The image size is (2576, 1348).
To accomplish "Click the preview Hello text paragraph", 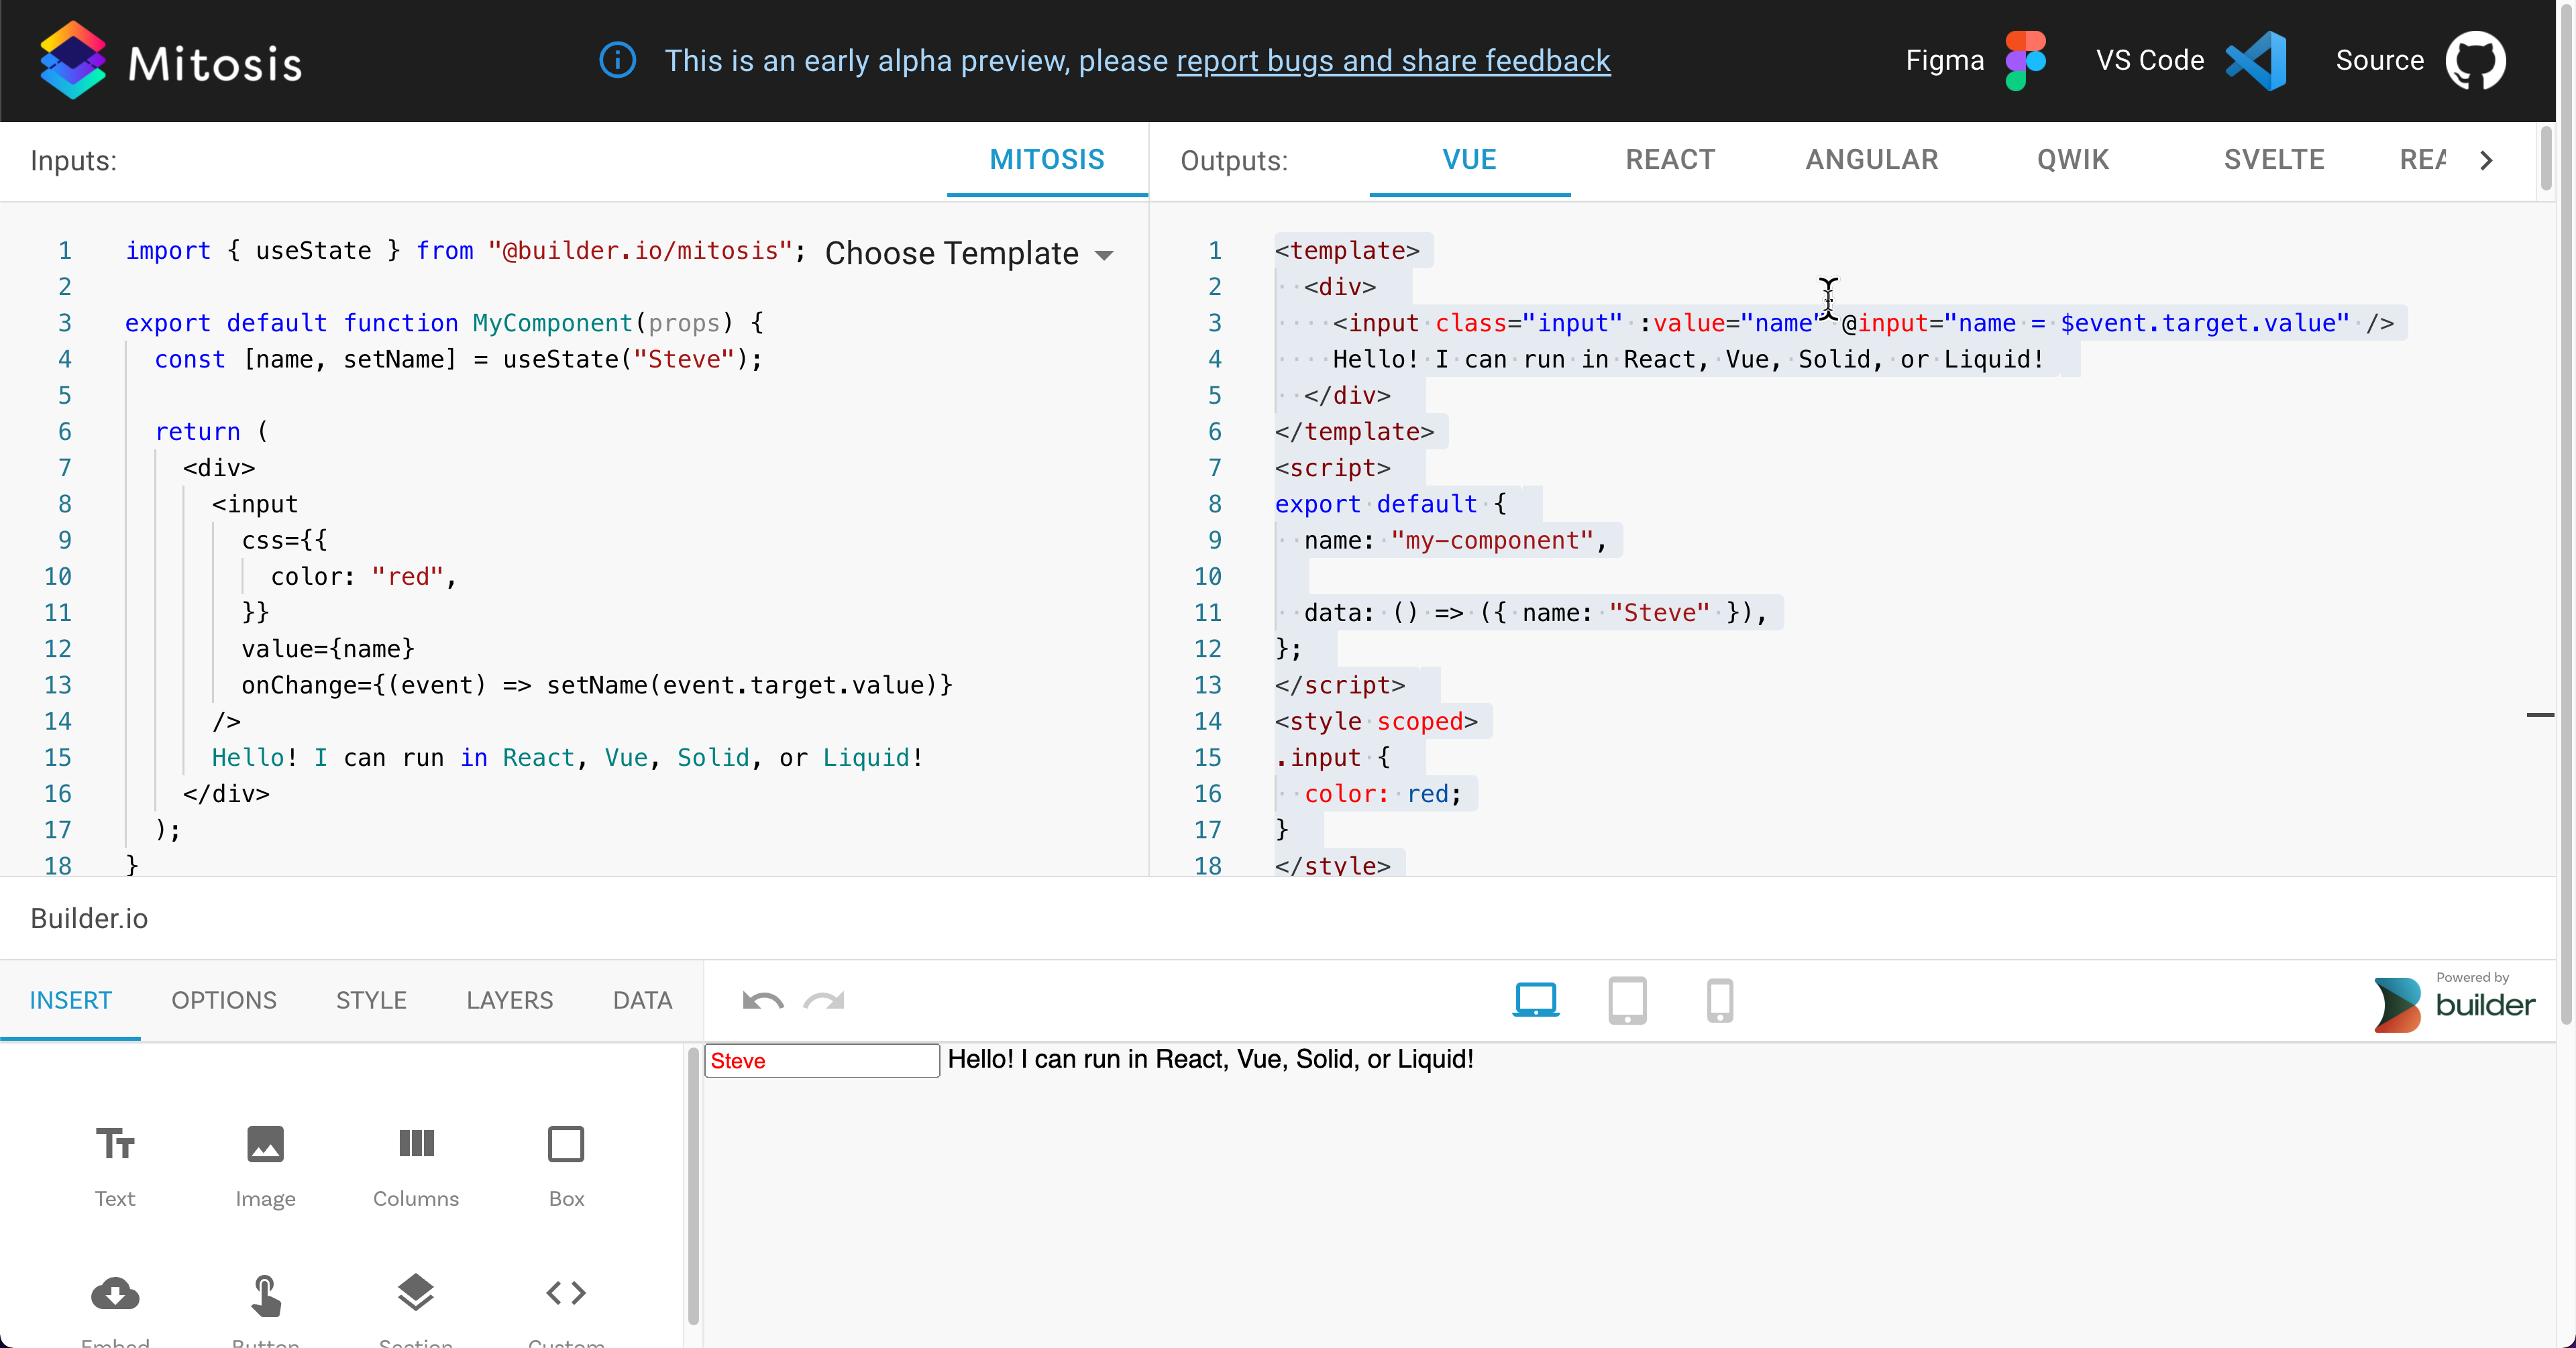I will 1210,1059.
